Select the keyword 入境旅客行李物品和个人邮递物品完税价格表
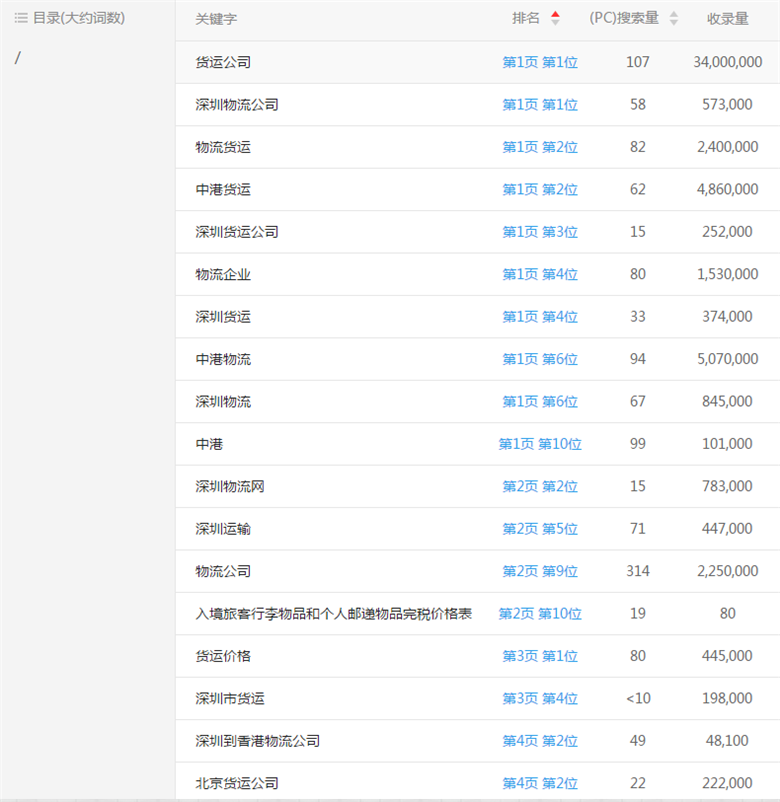 click(x=333, y=614)
